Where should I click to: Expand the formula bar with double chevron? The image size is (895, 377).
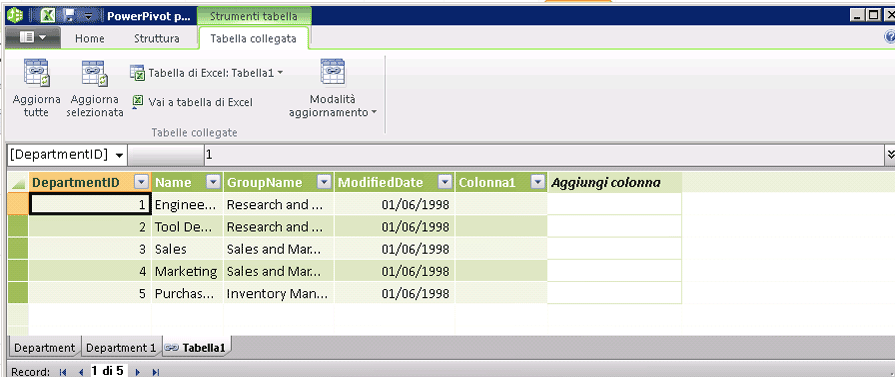(x=890, y=154)
